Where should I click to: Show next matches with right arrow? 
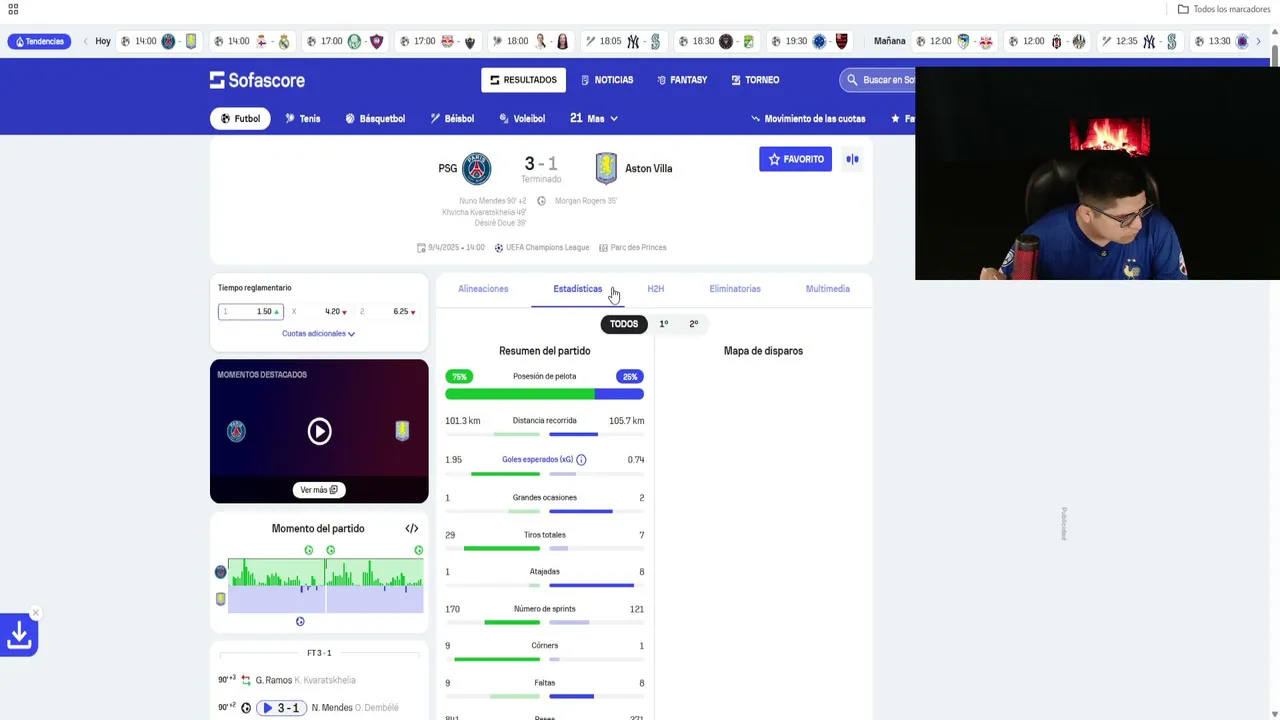click(x=1258, y=41)
